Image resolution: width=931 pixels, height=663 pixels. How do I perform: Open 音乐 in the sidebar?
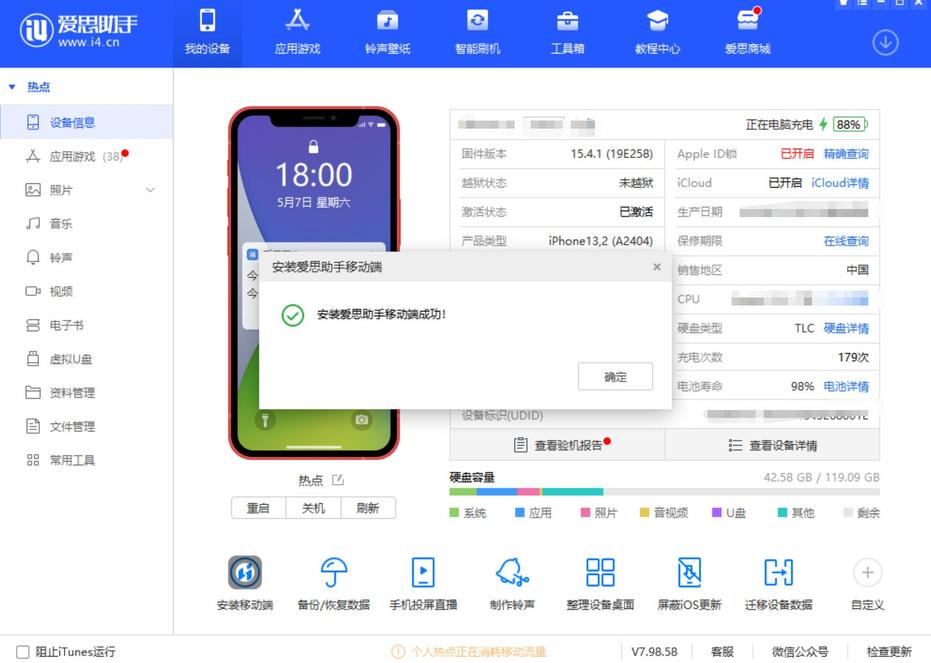click(x=87, y=224)
